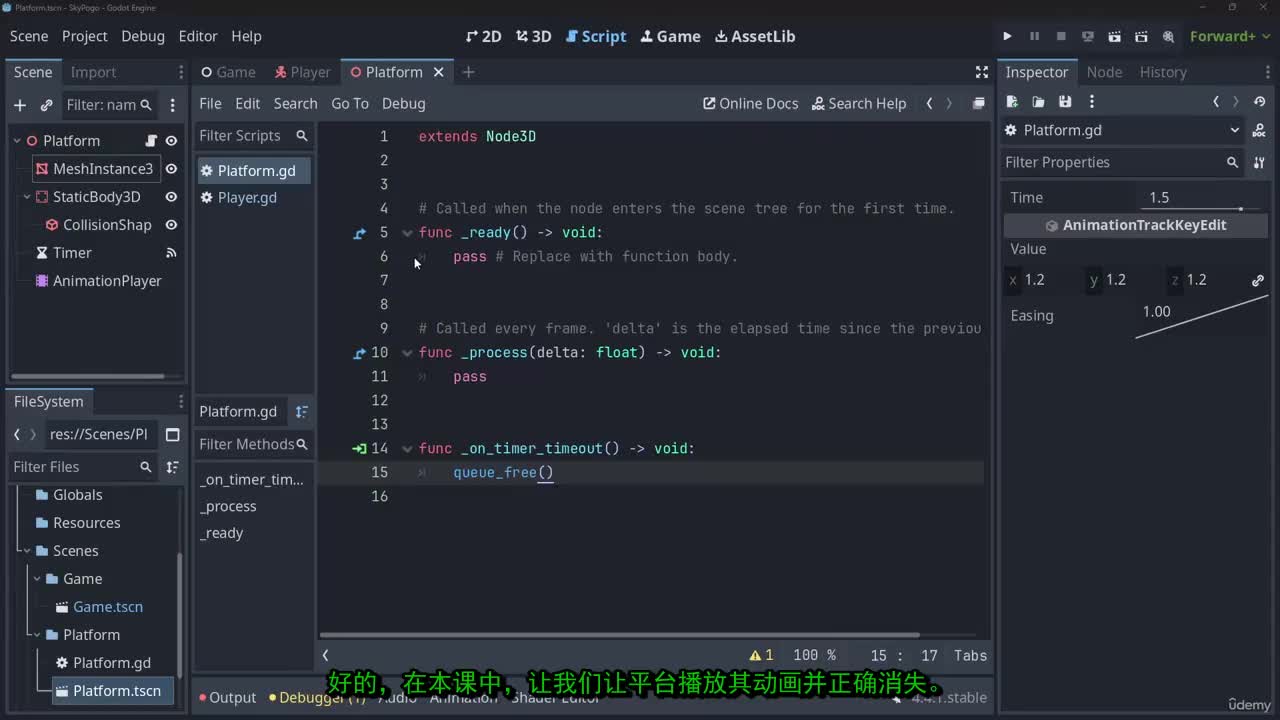The height and width of the screenshot is (720, 1280).
Task: Fold the _process function at line 10
Action: [x=407, y=353]
